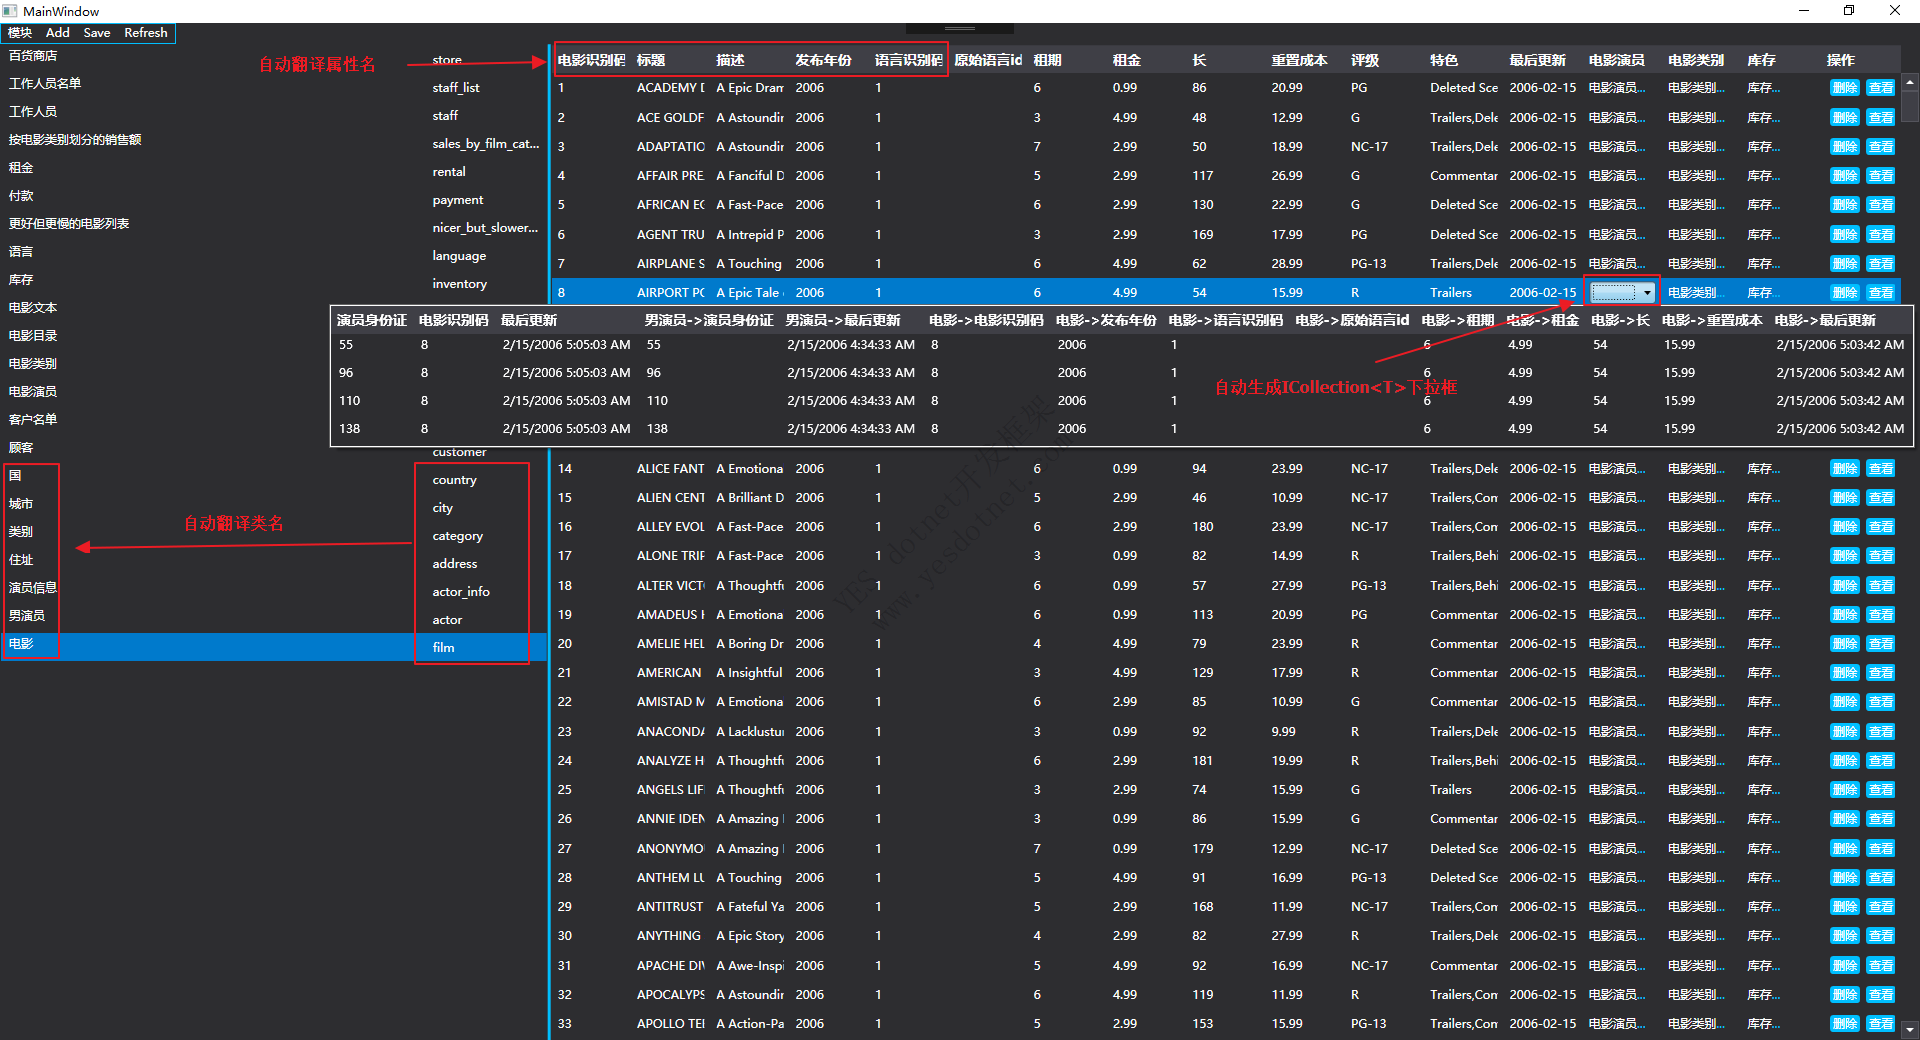The height and width of the screenshot is (1040, 1920).
Task: Expand 库存 cell in ADAPTATIO row
Action: 1765,147
